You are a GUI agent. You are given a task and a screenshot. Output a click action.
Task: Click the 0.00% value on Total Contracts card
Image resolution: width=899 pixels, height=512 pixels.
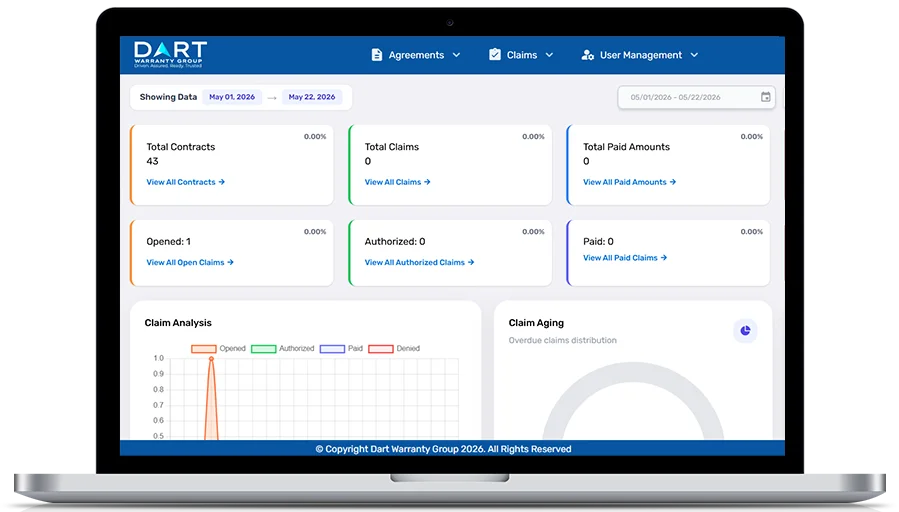[x=315, y=136]
